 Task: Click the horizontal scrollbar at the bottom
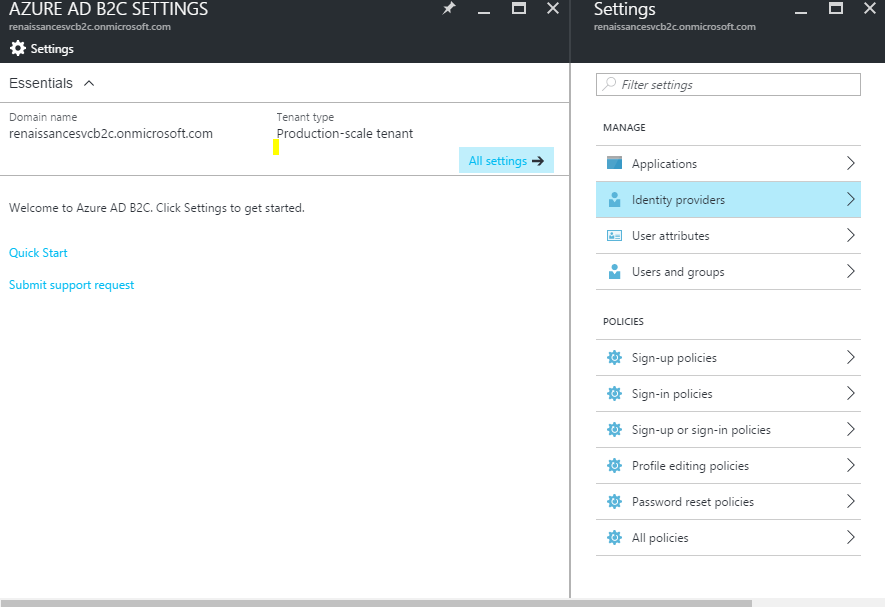click(x=375, y=602)
